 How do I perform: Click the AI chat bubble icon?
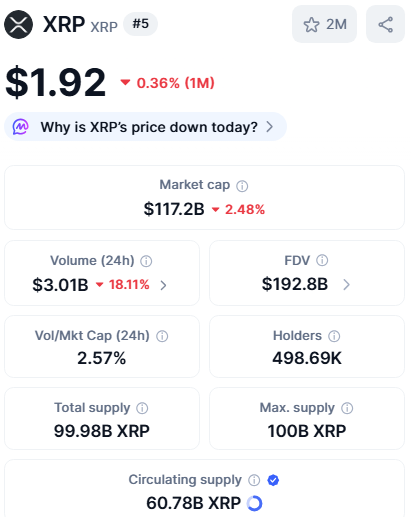tap(21, 127)
